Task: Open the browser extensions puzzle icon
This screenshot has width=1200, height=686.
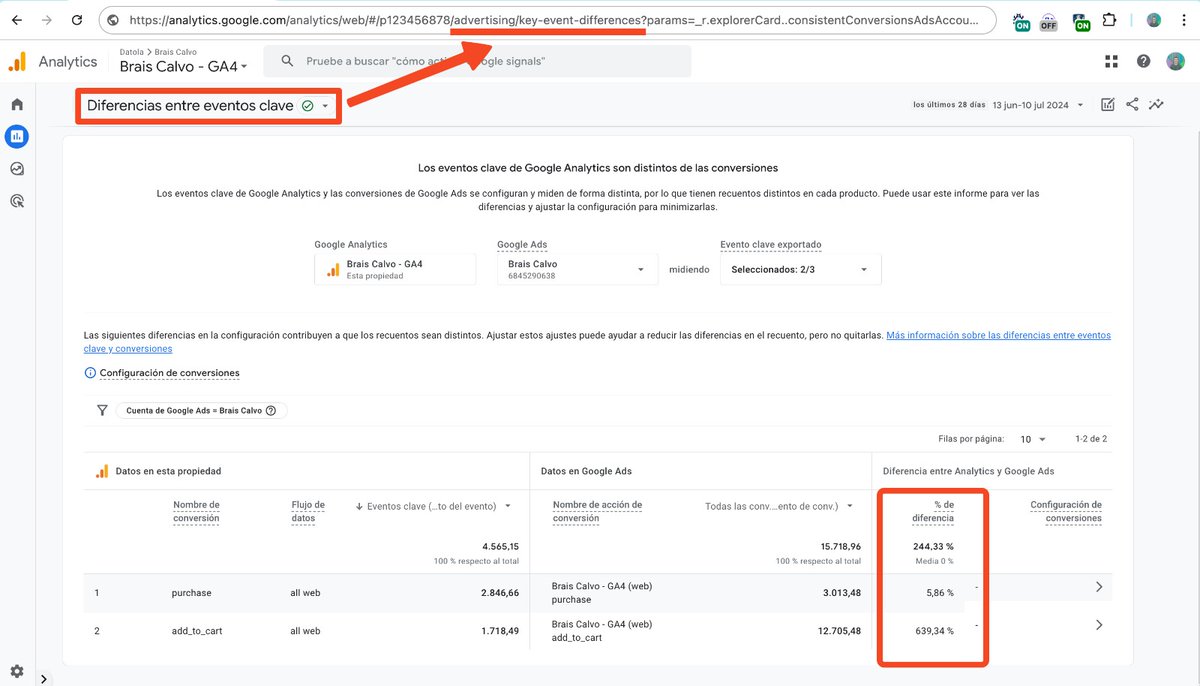Action: click(1110, 20)
